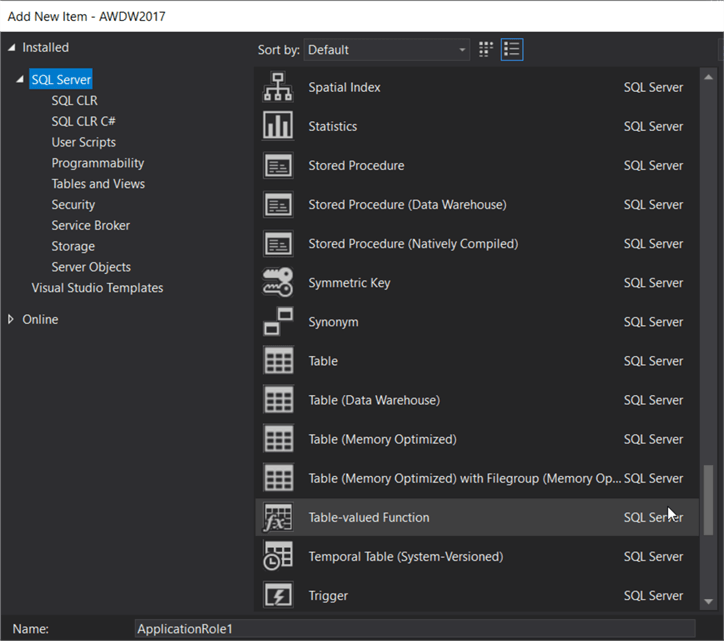
Task: Select "Temporal Table (System-Versioned)" template name
Action: [x=406, y=556]
